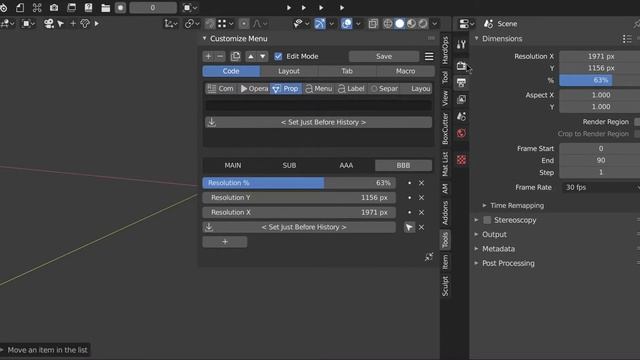Select the AAA menu tab
The width and height of the screenshot is (640, 360).
coord(346,165)
